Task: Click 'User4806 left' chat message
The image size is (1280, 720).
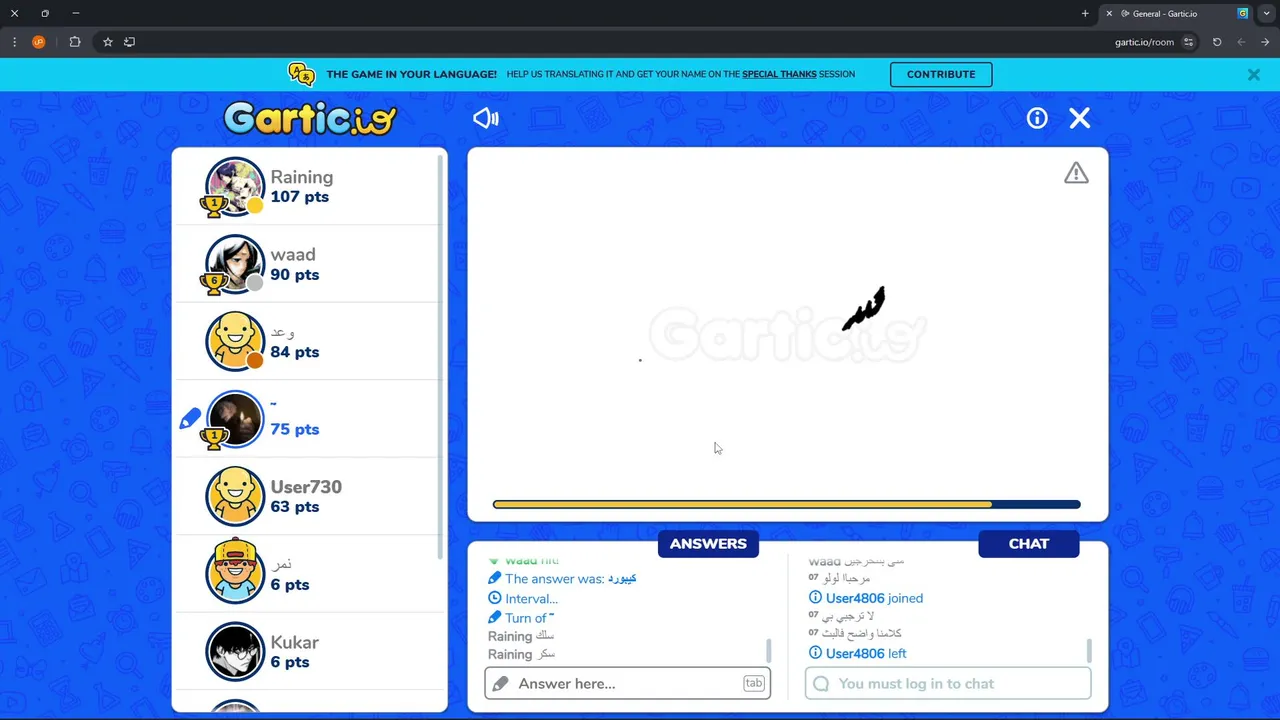Action: (x=858, y=653)
